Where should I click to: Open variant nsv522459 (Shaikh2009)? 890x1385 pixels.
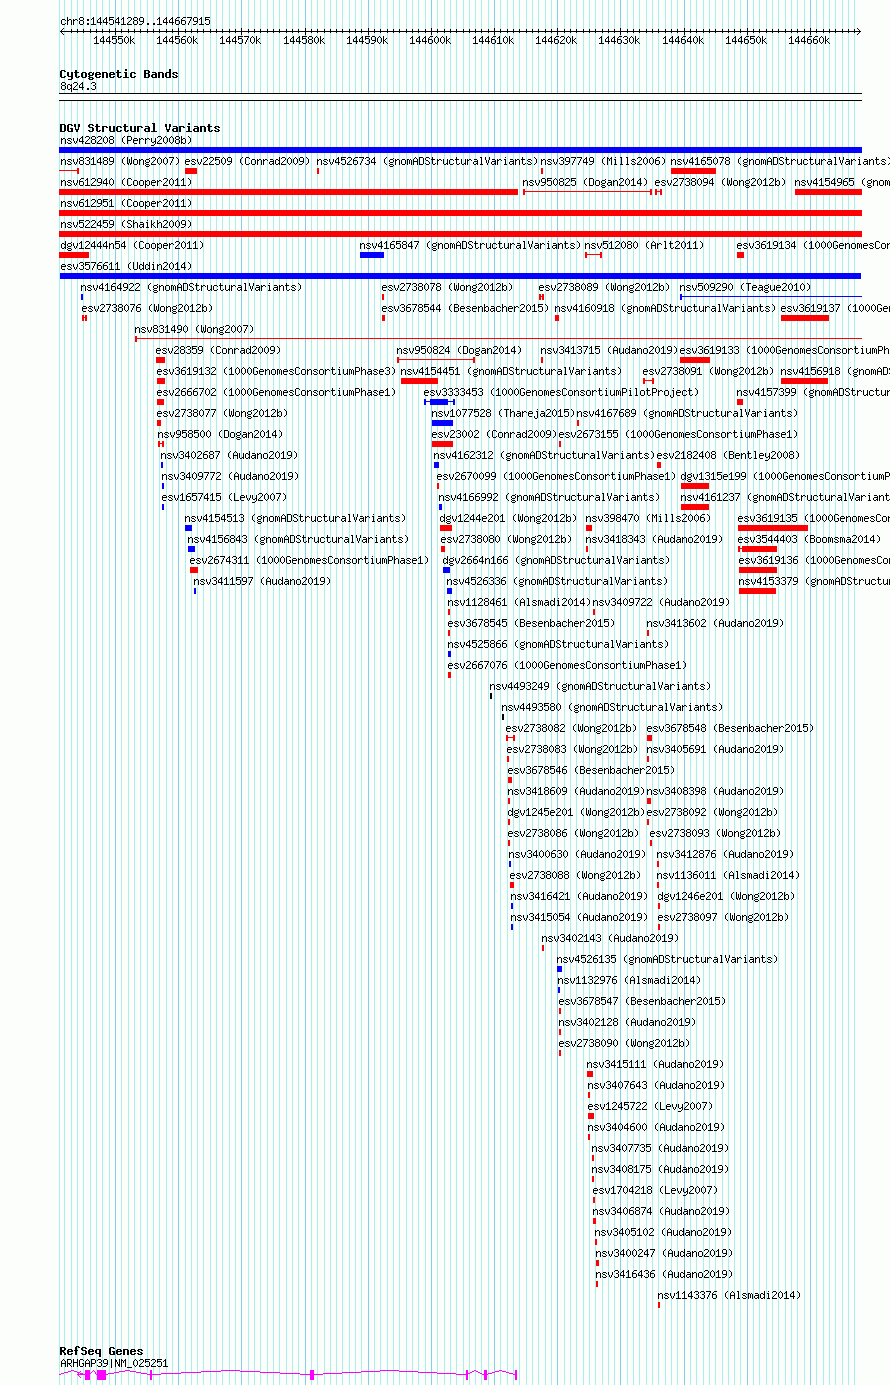coord(126,224)
